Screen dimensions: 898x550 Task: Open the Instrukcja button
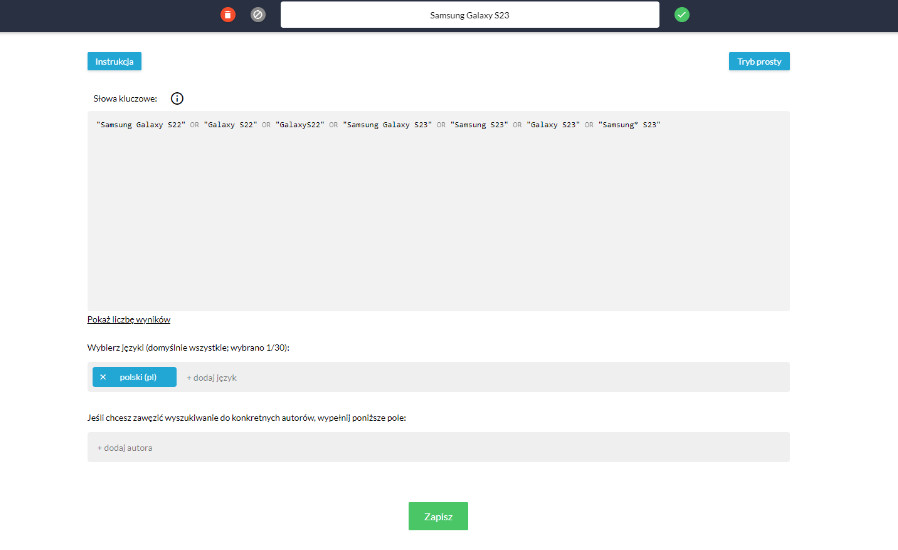coord(115,61)
